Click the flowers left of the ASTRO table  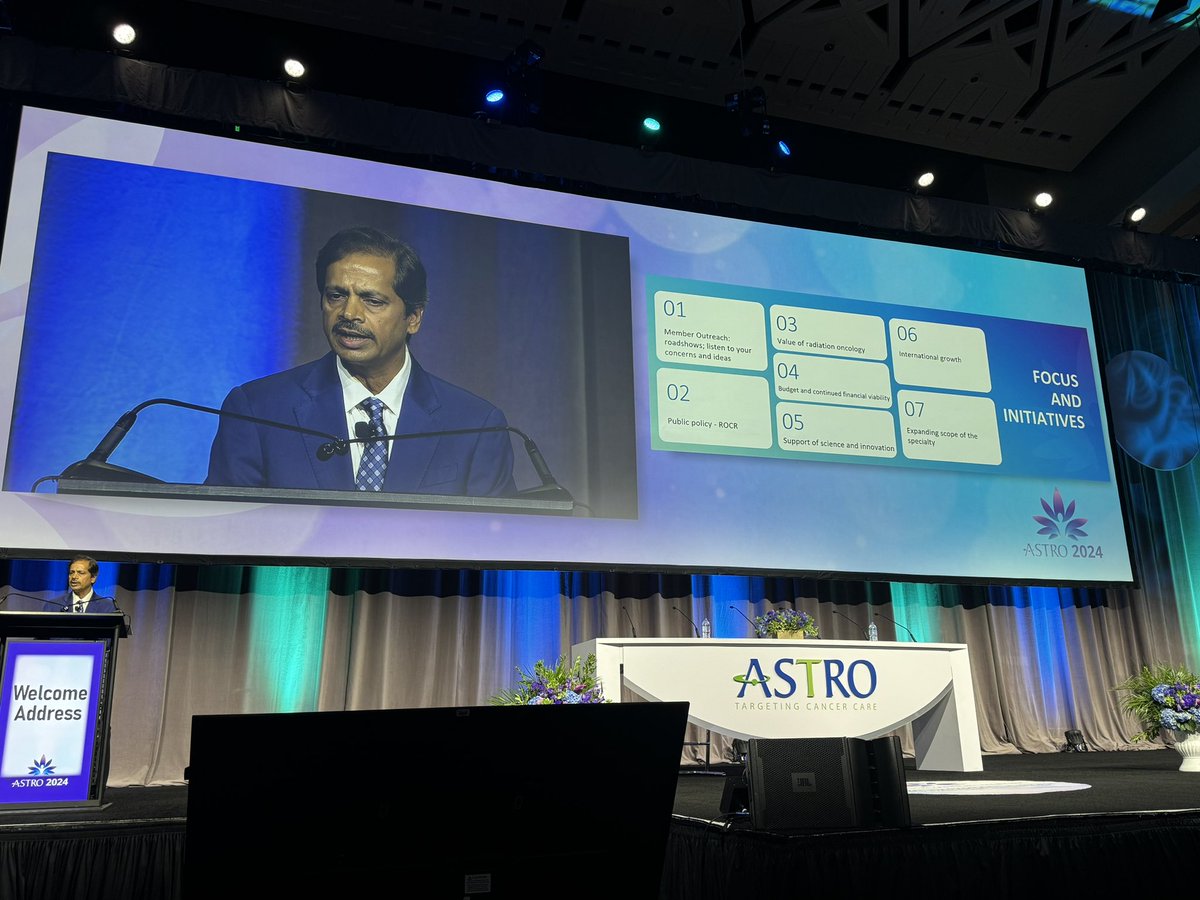552,682
